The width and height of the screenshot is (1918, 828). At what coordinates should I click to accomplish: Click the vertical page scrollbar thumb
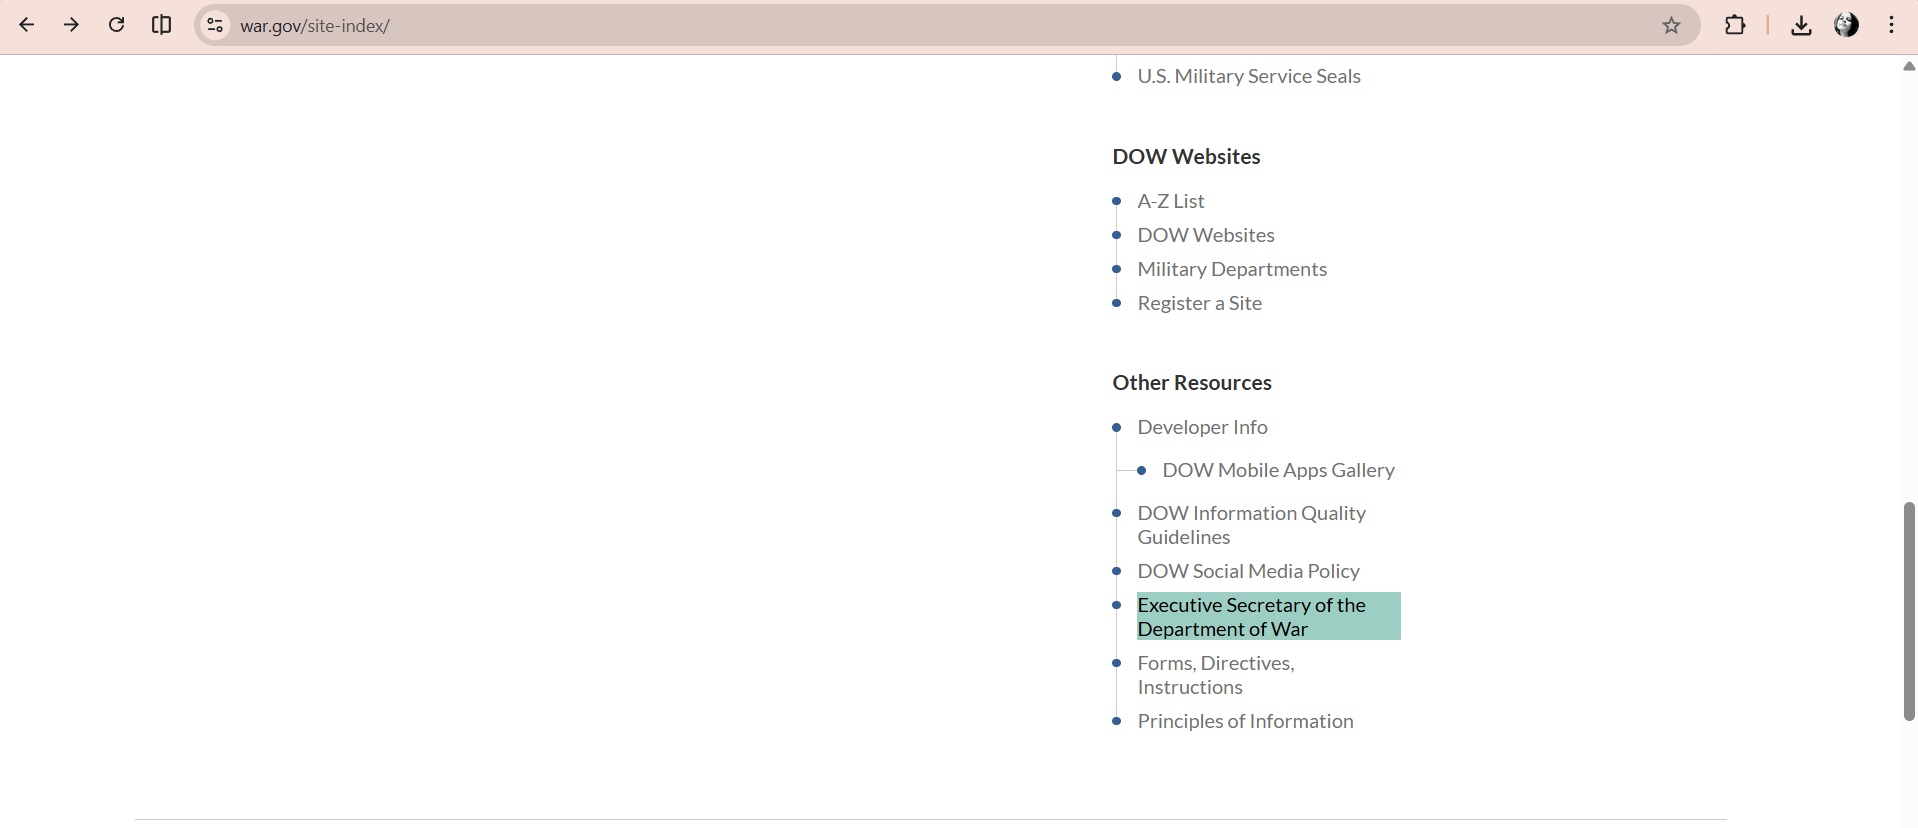(1908, 610)
